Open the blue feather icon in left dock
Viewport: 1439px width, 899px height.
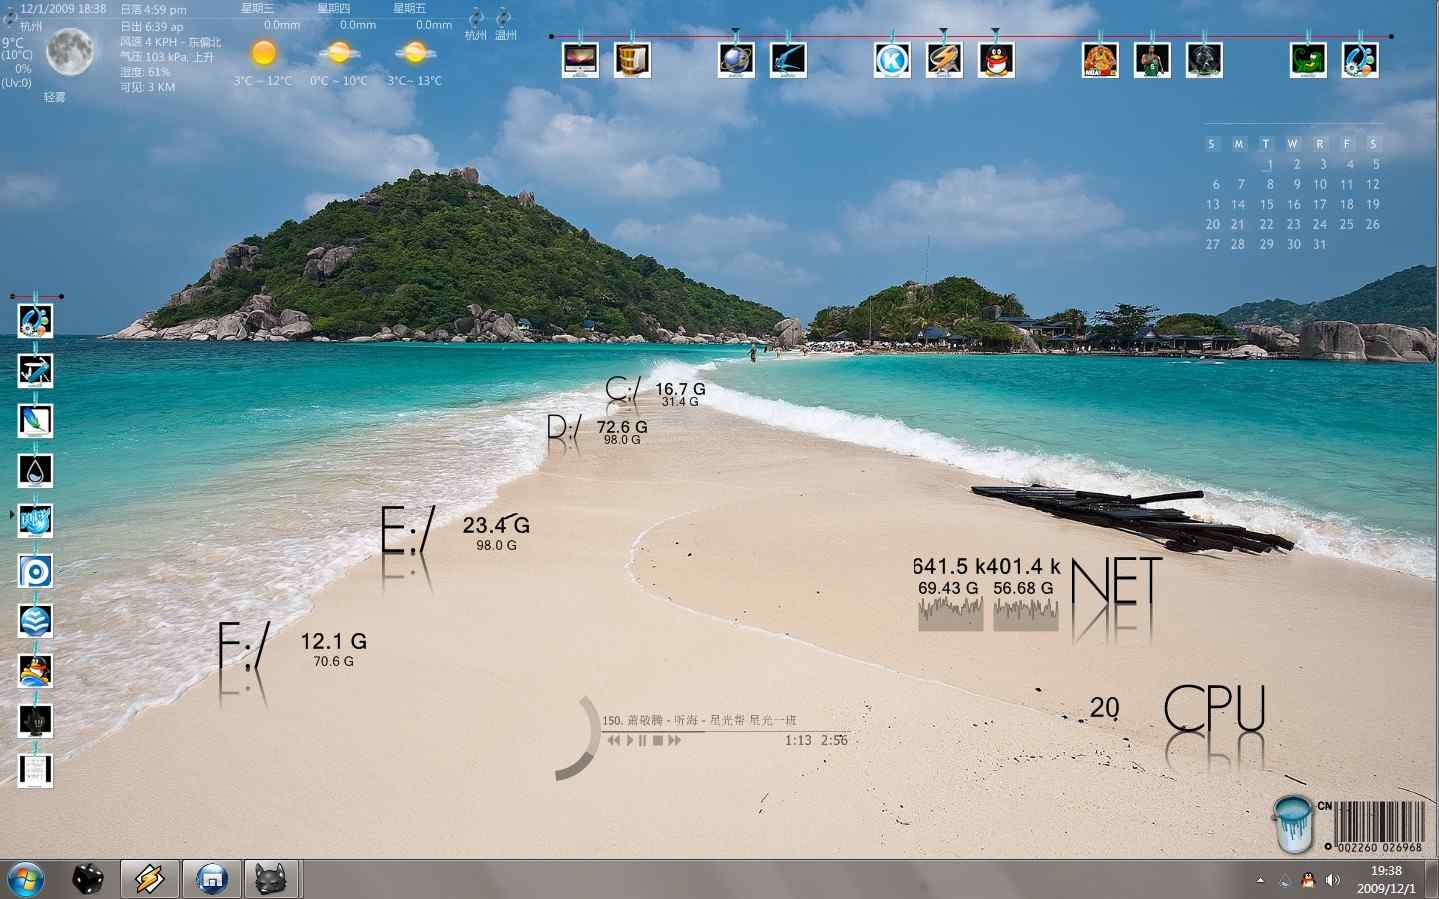pyautogui.click(x=35, y=420)
